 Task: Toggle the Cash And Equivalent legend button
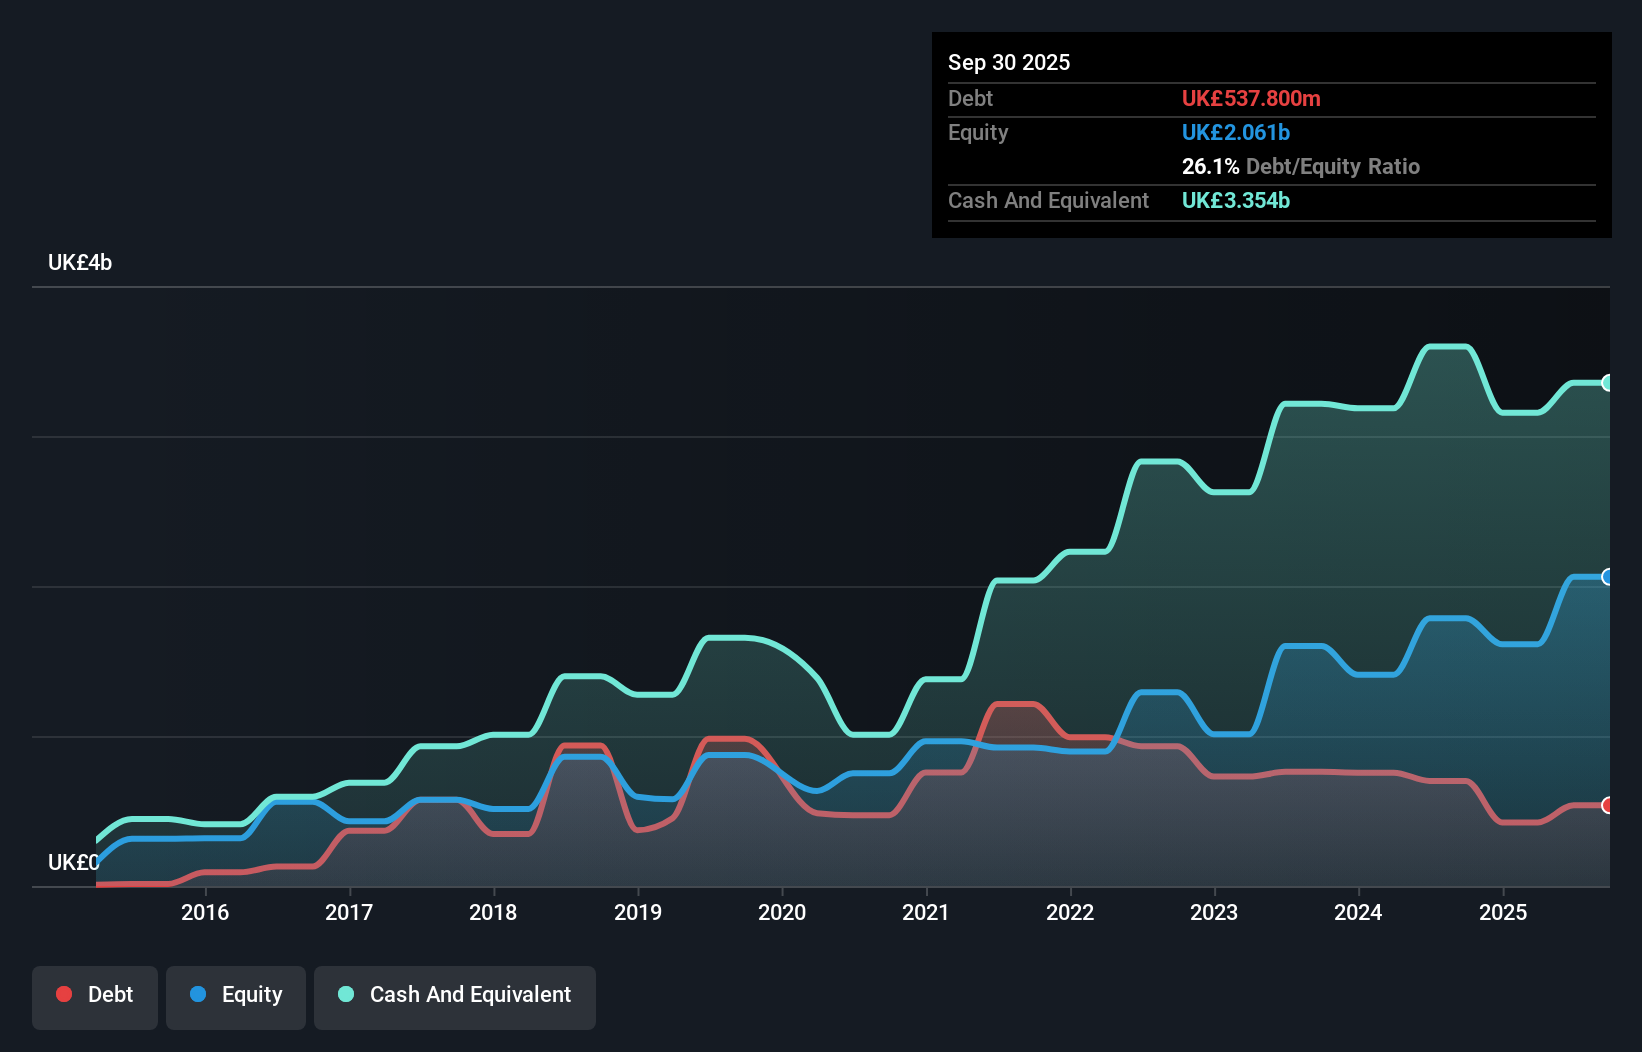[455, 997]
